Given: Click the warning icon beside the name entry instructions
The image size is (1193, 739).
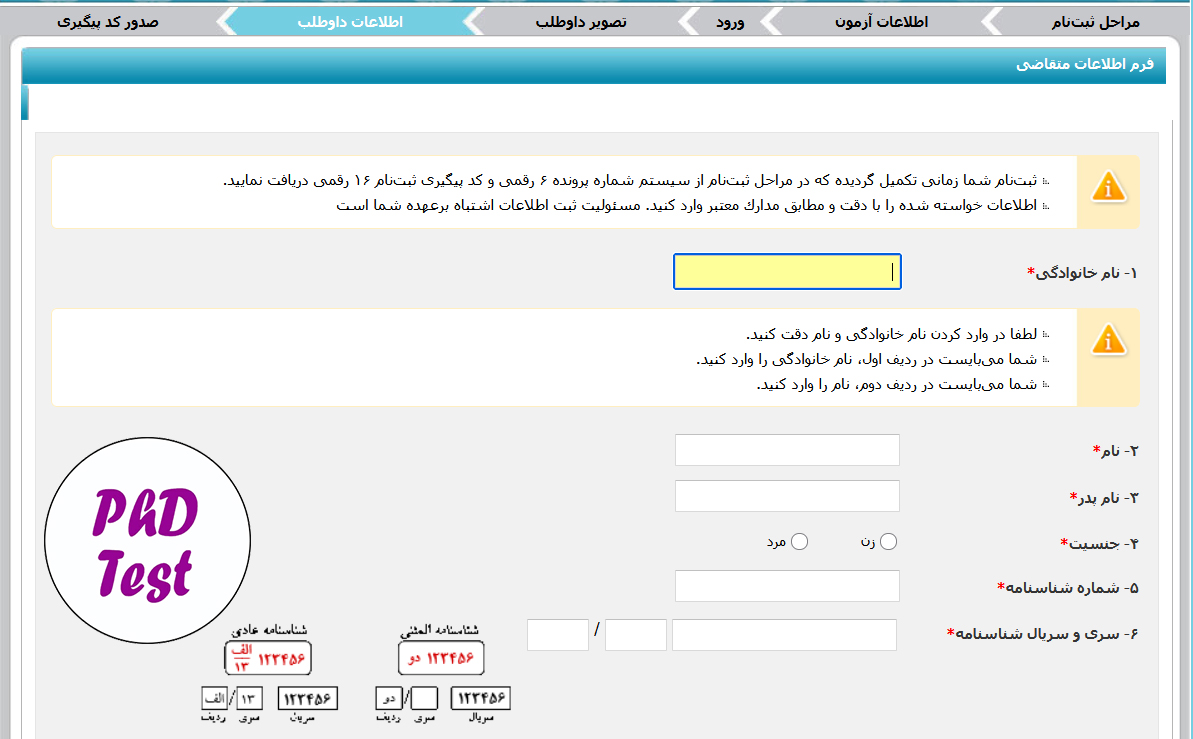Looking at the screenshot, I should pos(1109,340).
